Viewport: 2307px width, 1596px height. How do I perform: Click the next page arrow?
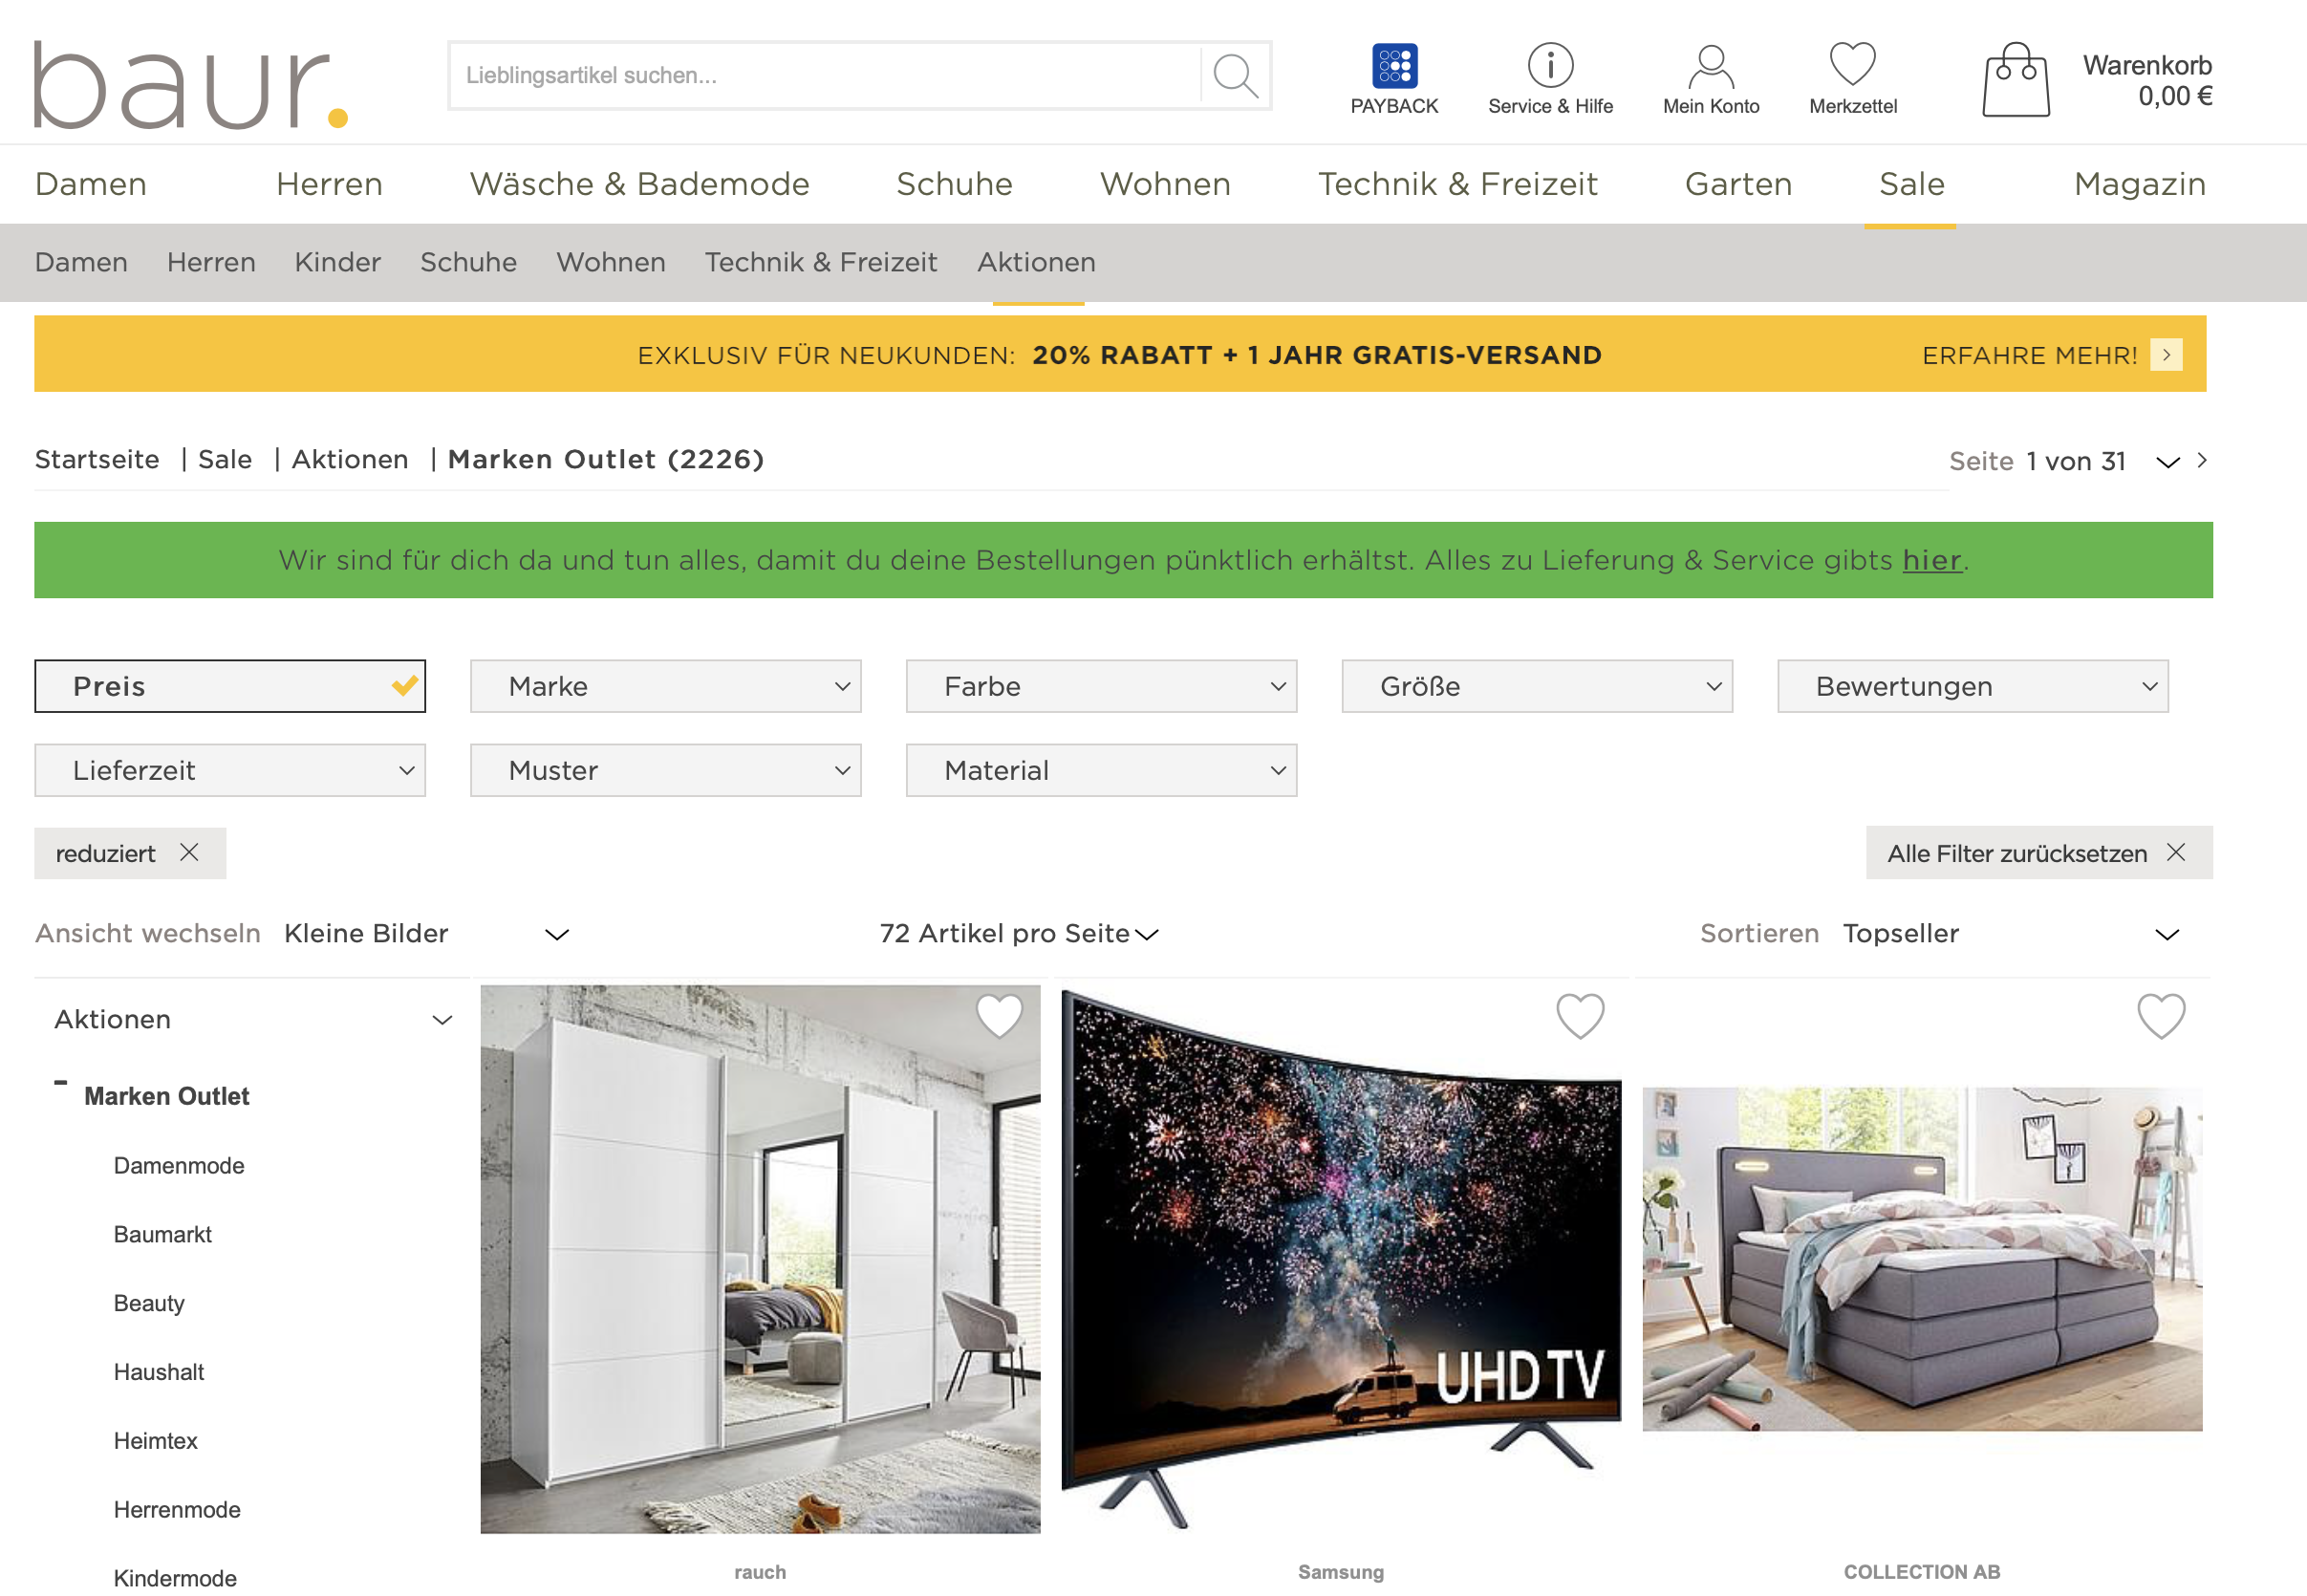pos(2201,461)
